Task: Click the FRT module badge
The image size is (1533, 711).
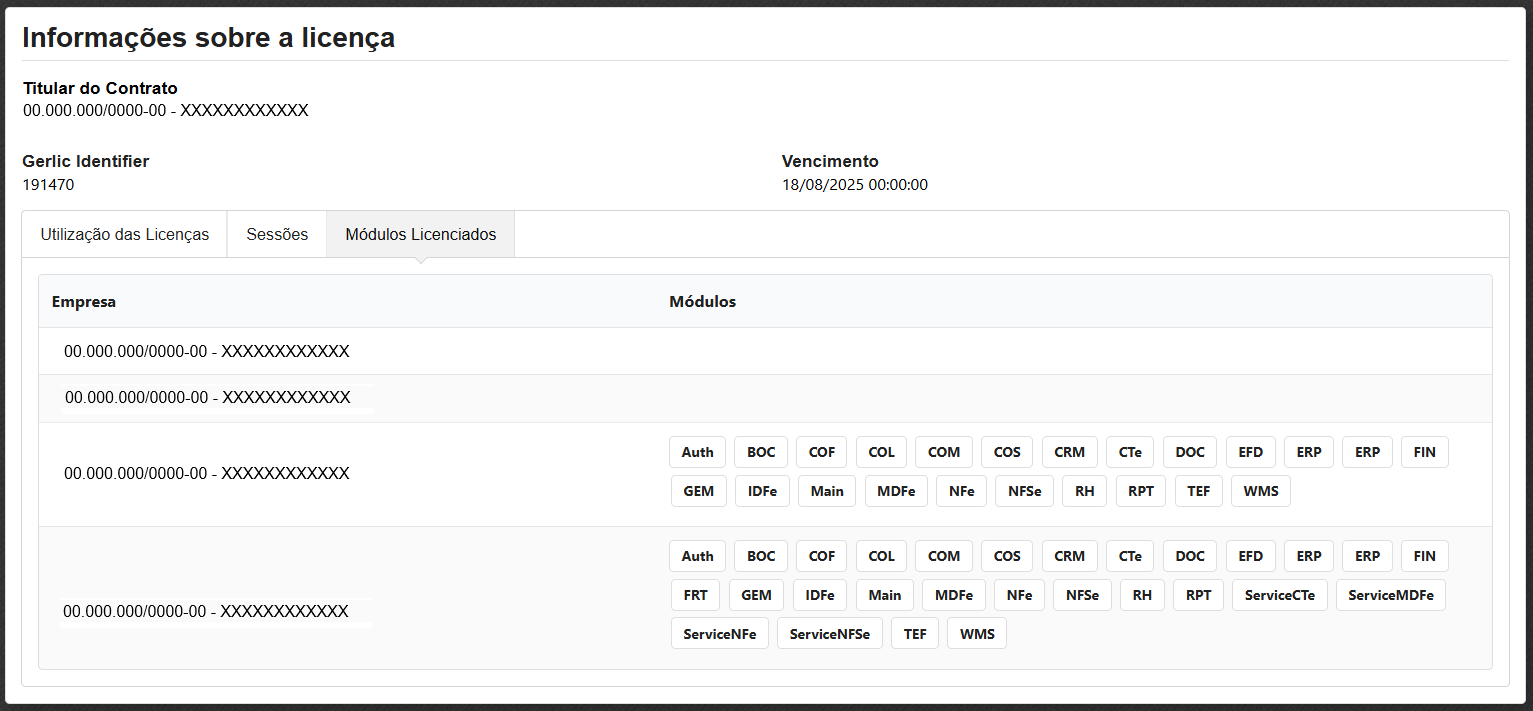Action: 695,595
